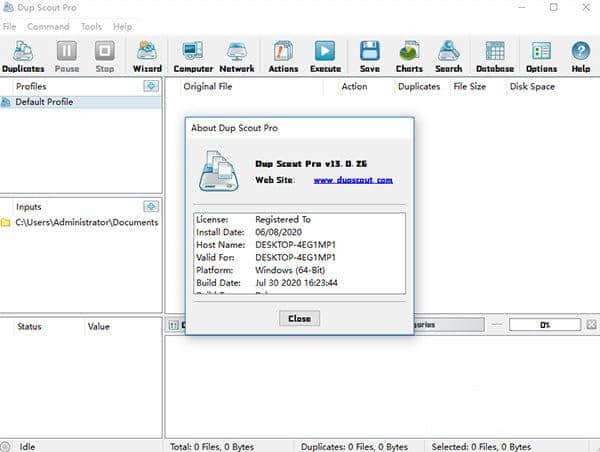Click the add button in Inputs panel header
The width and height of the screenshot is (600, 452).
[x=151, y=206]
